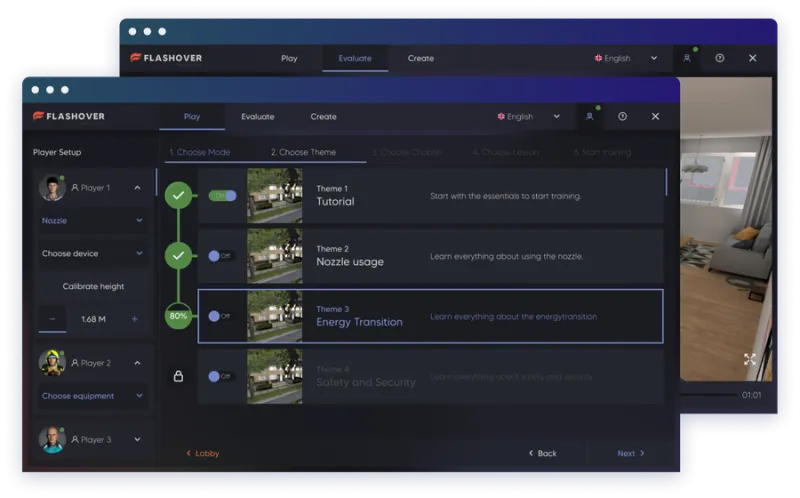Image resolution: width=800 pixels, height=498 pixels.
Task: Toggle the Energy Transition theme switch on
Action: click(220, 316)
